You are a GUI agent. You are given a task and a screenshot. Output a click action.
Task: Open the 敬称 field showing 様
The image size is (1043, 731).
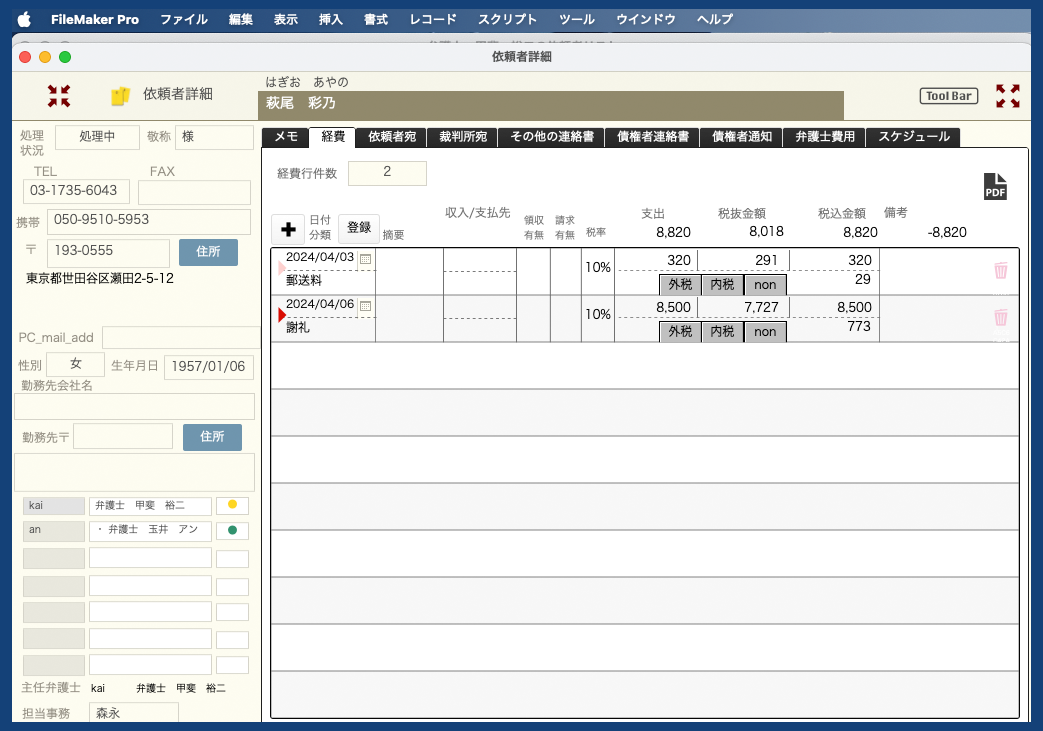coord(213,137)
